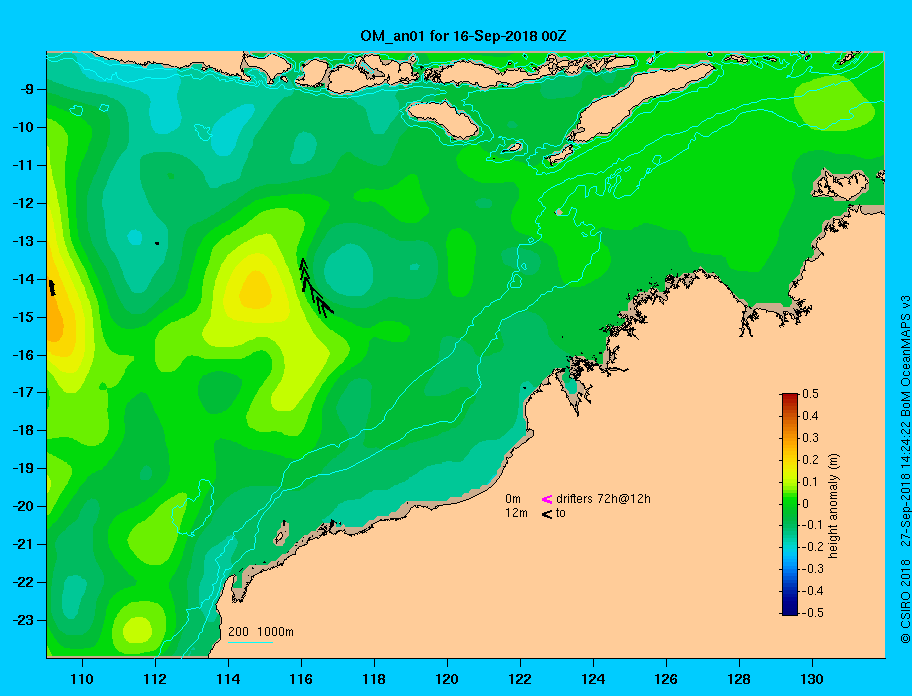This screenshot has width=912, height=696.
Task: Click the -18 latitude axis label
Action: click(x=24, y=431)
